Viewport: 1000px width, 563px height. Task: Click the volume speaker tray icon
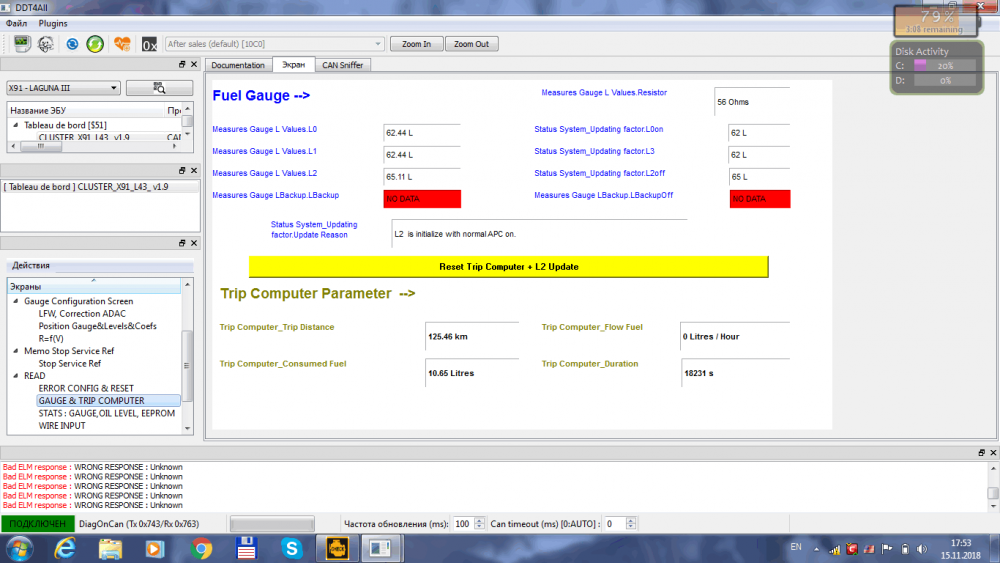[x=922, y=549]
